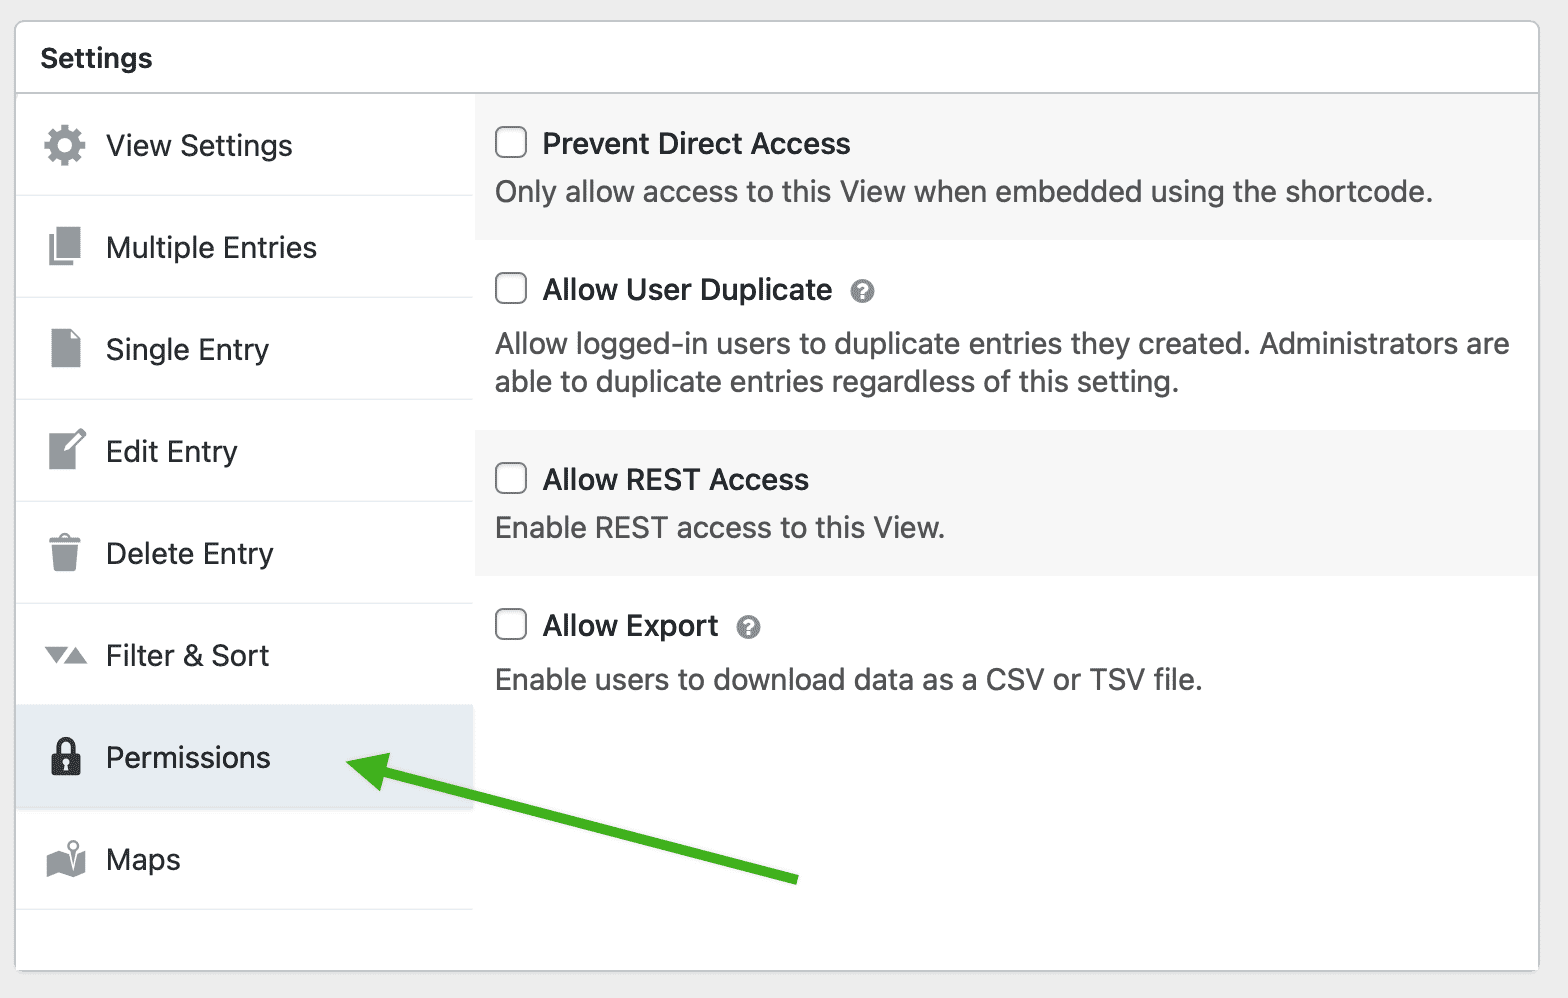Enable Allow REST Access
1568x998 pixels.
[511, 479]
